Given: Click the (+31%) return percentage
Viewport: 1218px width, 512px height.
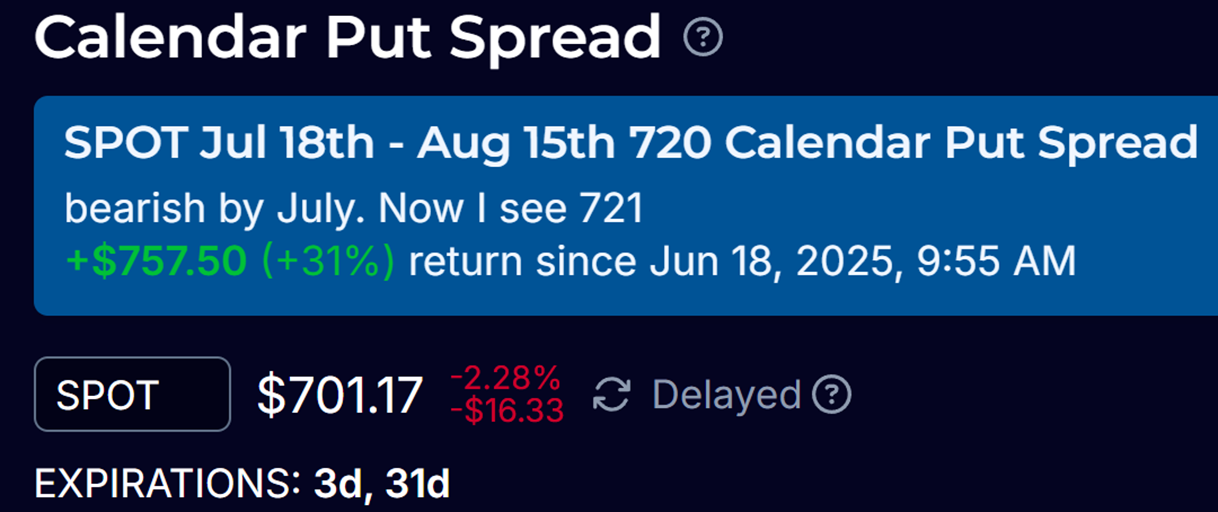Looking at the screenshot, I should click(328, 262).
